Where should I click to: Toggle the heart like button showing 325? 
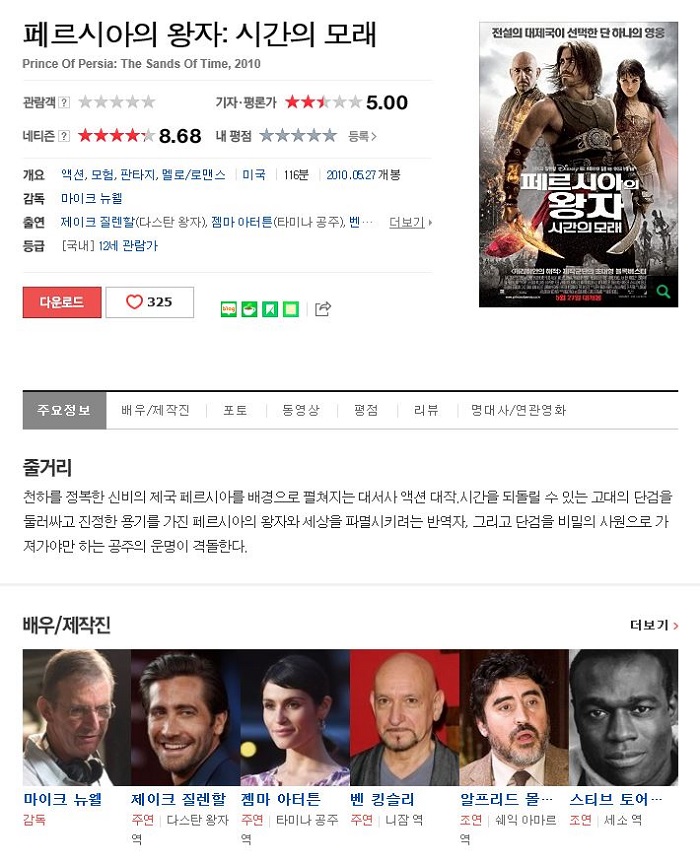pos(150,302)
